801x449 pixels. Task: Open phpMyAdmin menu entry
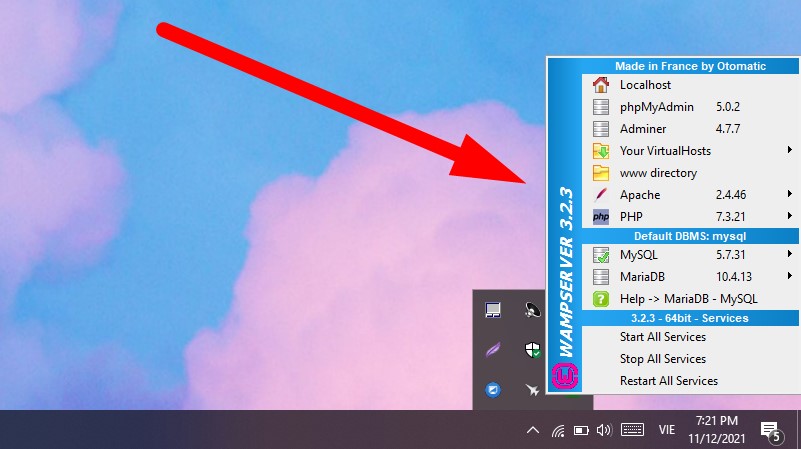[x=691, y=107]
